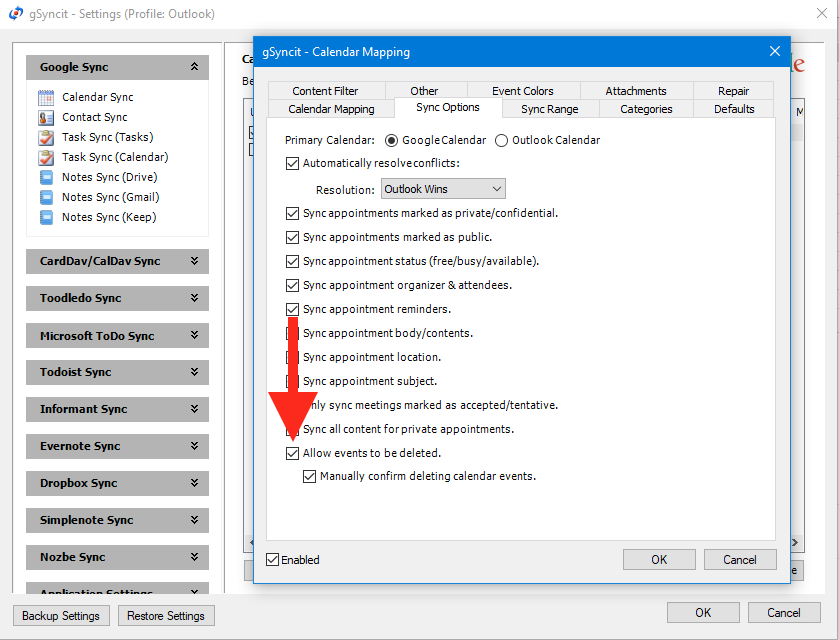This screenshot has width=839, height=640.
Task: Open Contact Sync in the sidebar
Action: (x=95, y=117)
